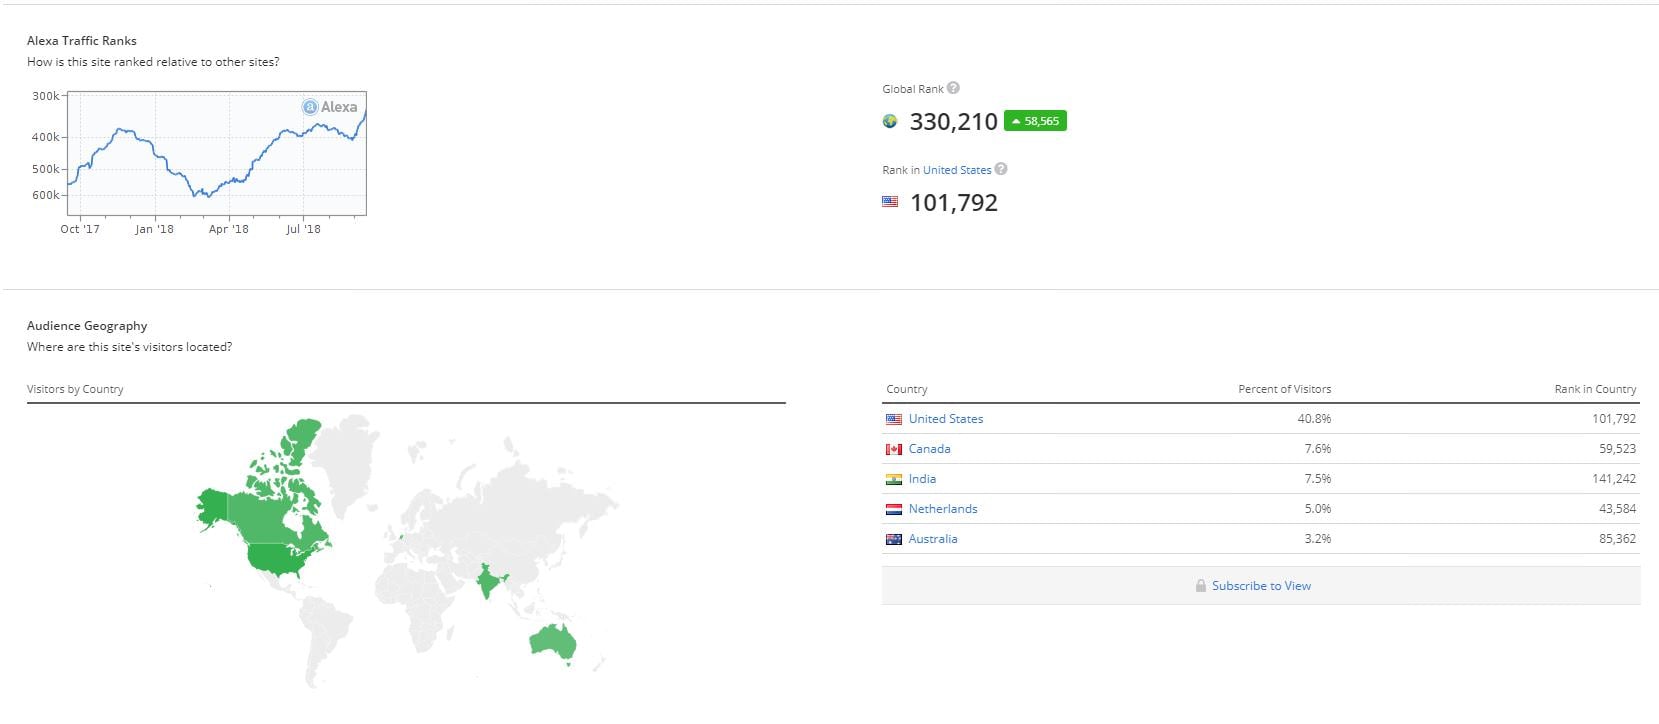Click Subscribe to View link
This screenshot has width=1659, height=724.
1261,586
